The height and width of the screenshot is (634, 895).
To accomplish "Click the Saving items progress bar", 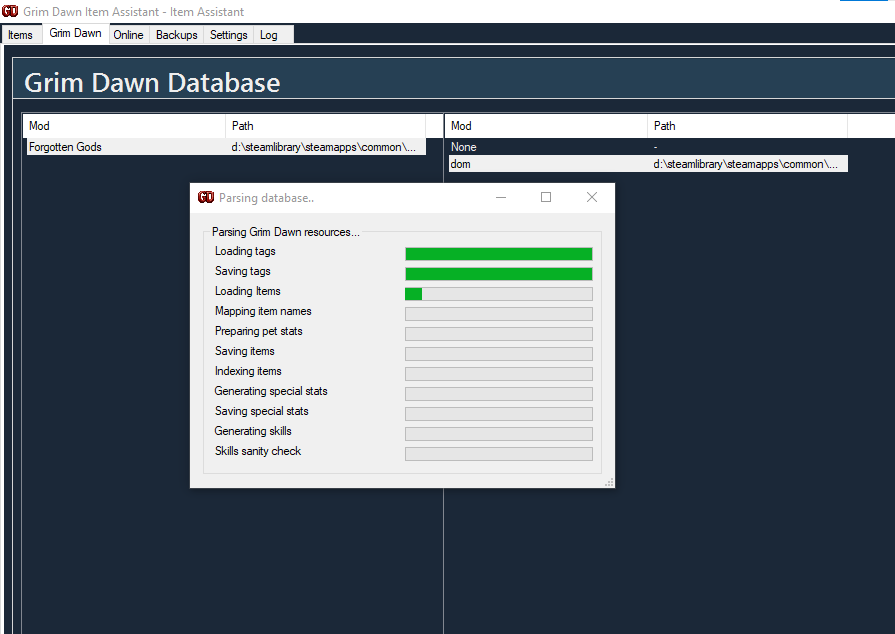I will (x=499, y=354).
